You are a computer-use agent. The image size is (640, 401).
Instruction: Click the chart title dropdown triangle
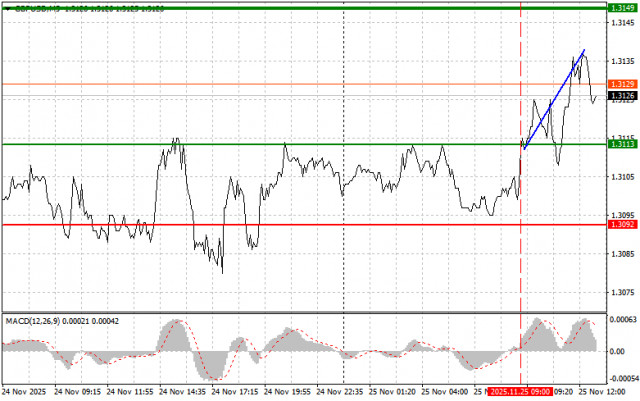(7, 9)
